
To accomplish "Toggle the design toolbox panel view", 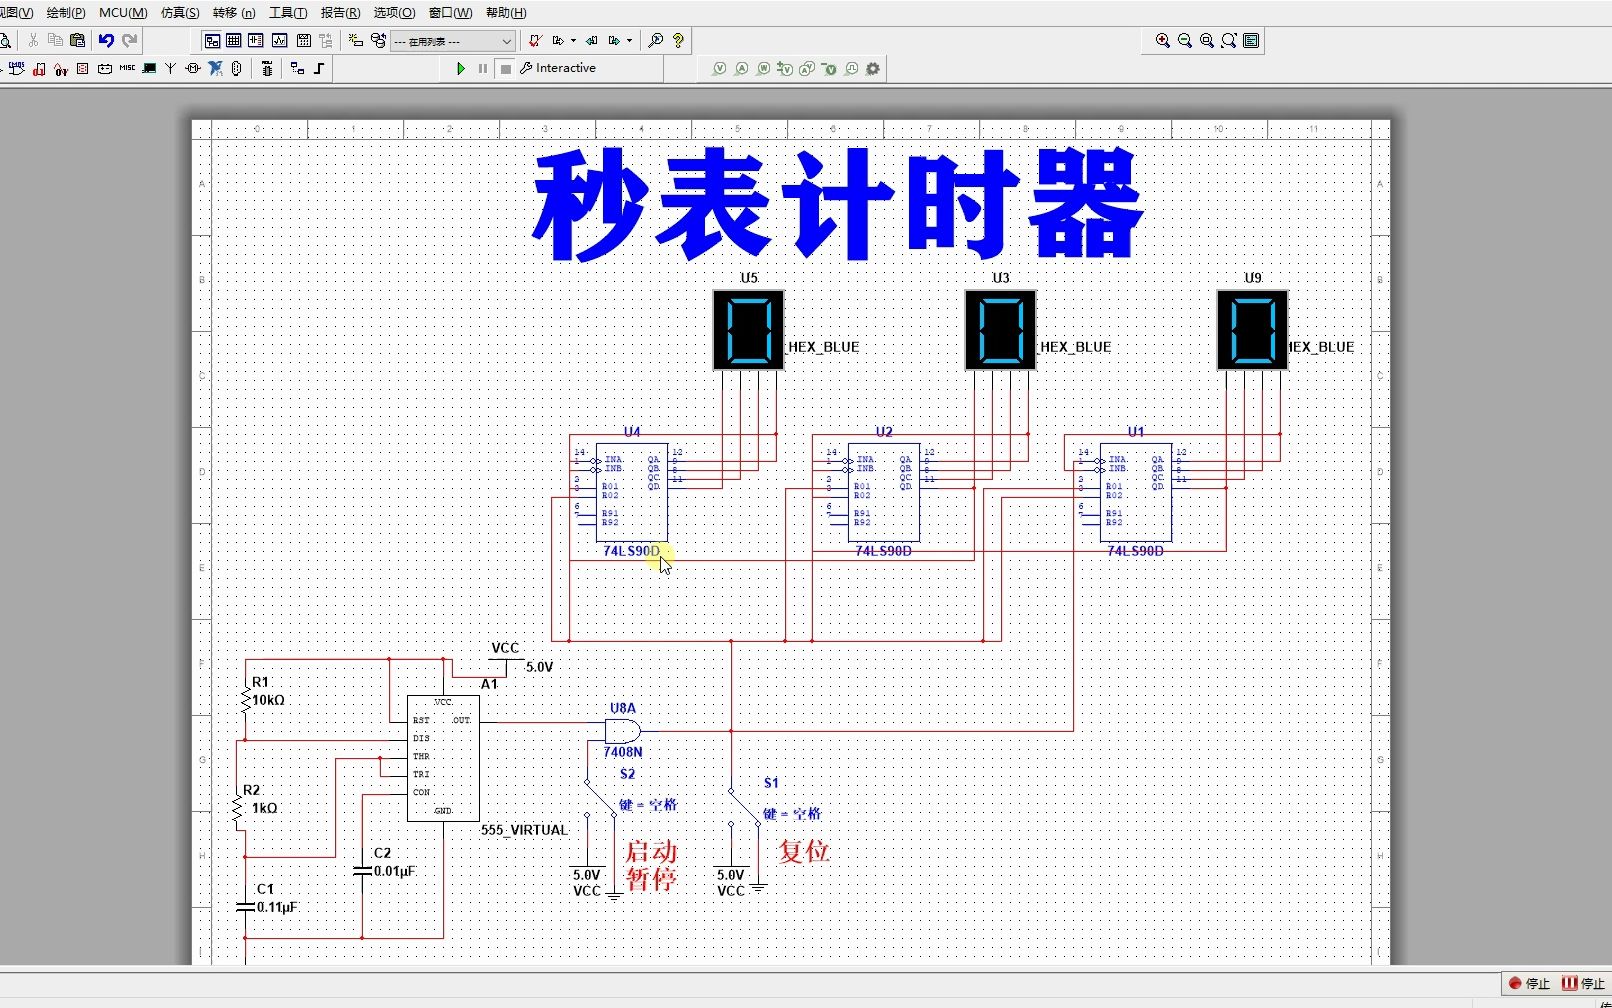I will point(212,41).
